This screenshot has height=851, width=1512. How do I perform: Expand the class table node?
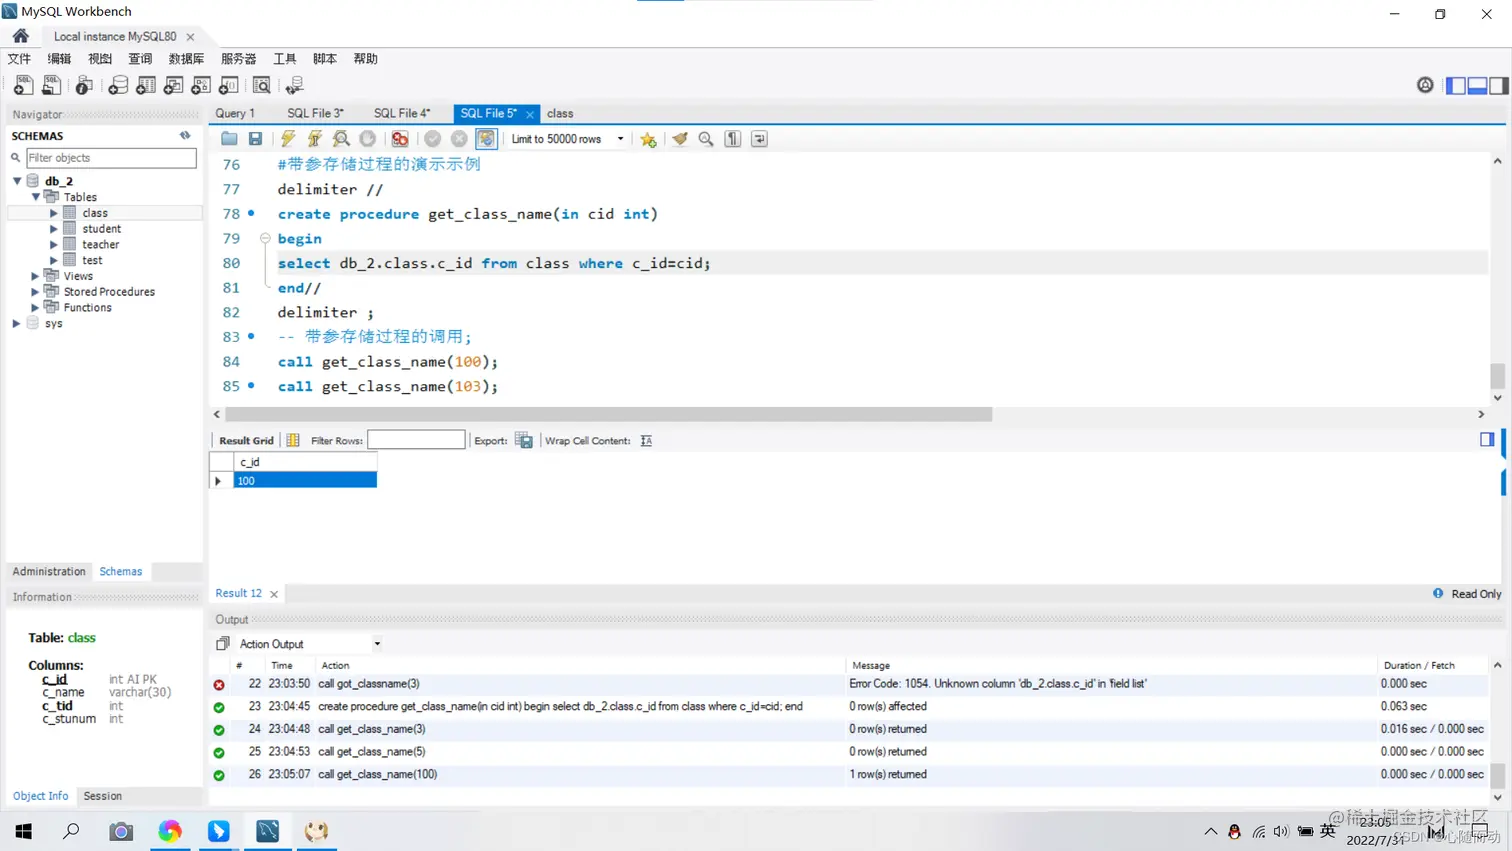point(54,213)
